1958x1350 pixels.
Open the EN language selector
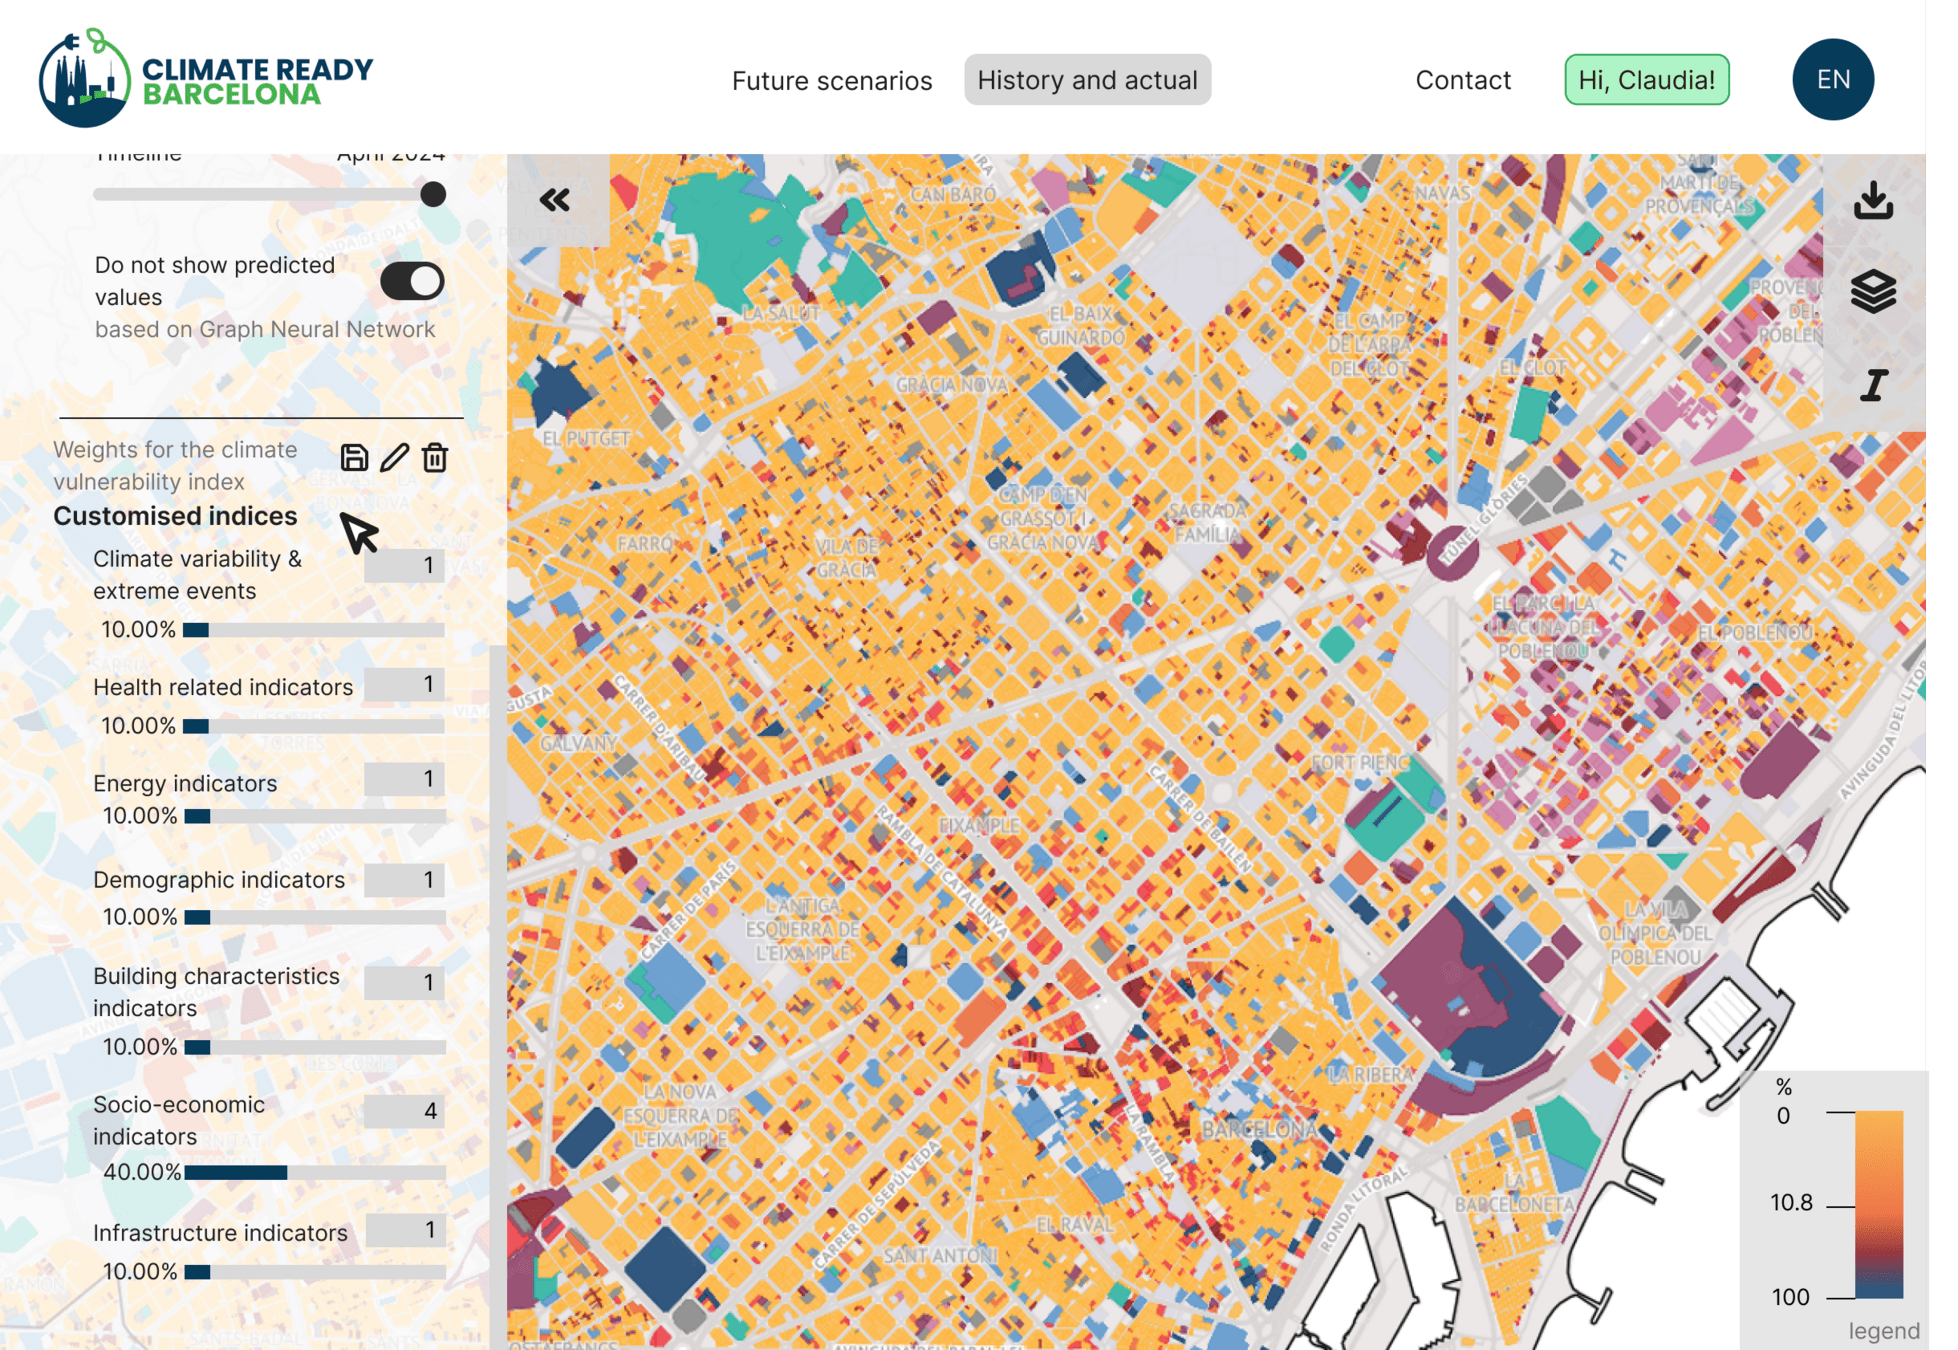1832,80
